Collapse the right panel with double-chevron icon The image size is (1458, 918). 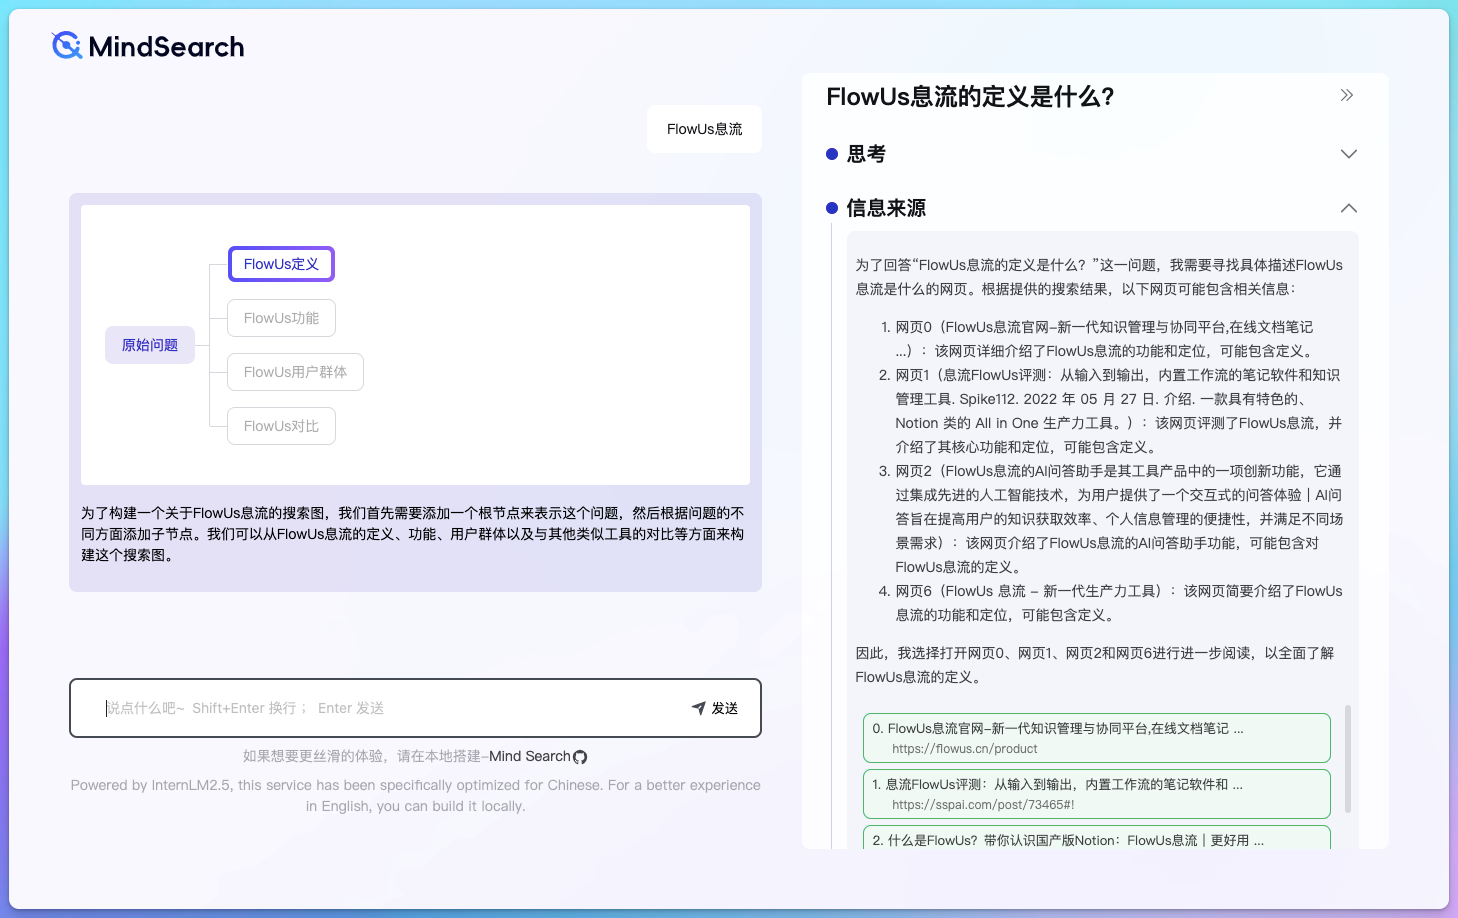click(1347, 95)
